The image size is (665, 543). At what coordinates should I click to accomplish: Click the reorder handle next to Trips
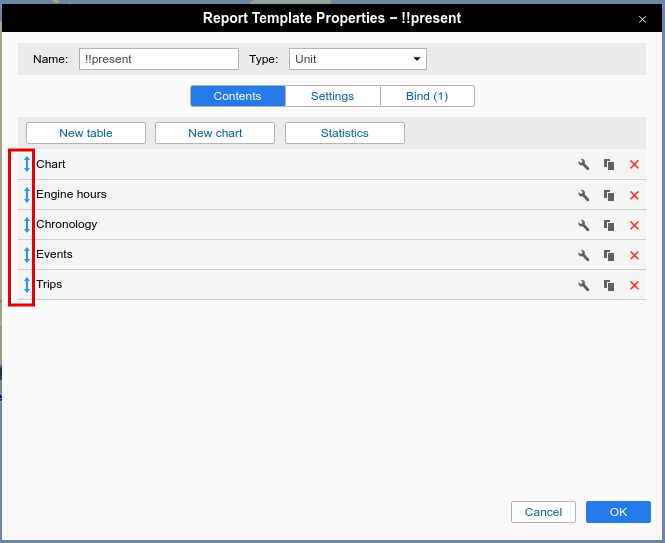point(27,285)
